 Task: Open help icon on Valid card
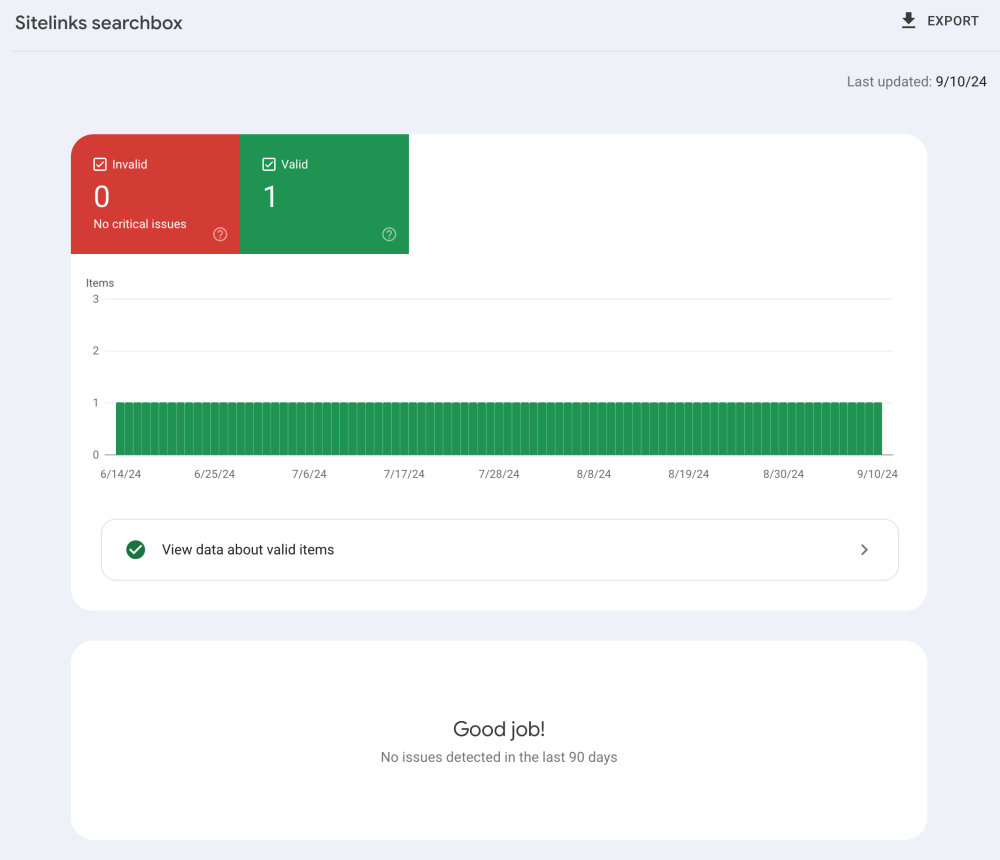(x=389, y=234)
